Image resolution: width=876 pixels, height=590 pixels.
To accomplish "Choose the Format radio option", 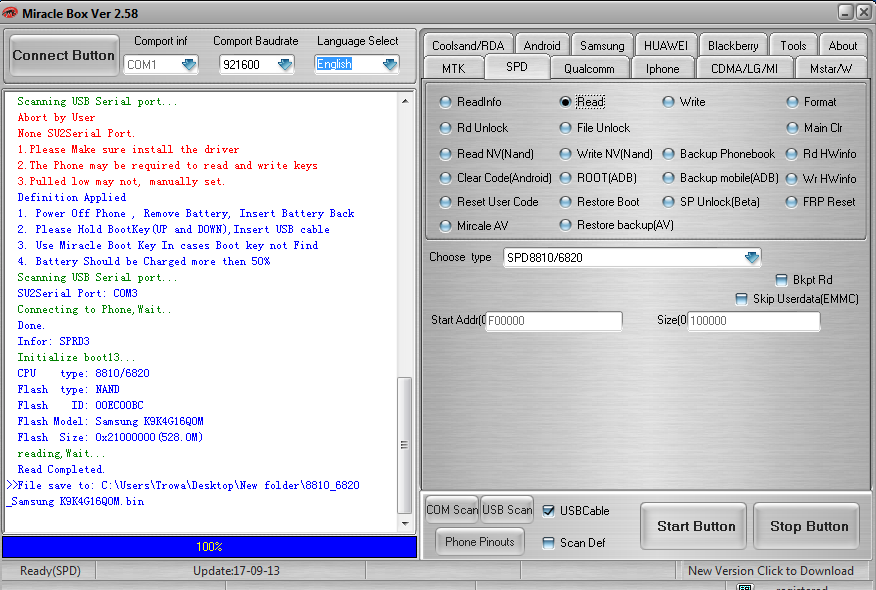I will (792, 102).
